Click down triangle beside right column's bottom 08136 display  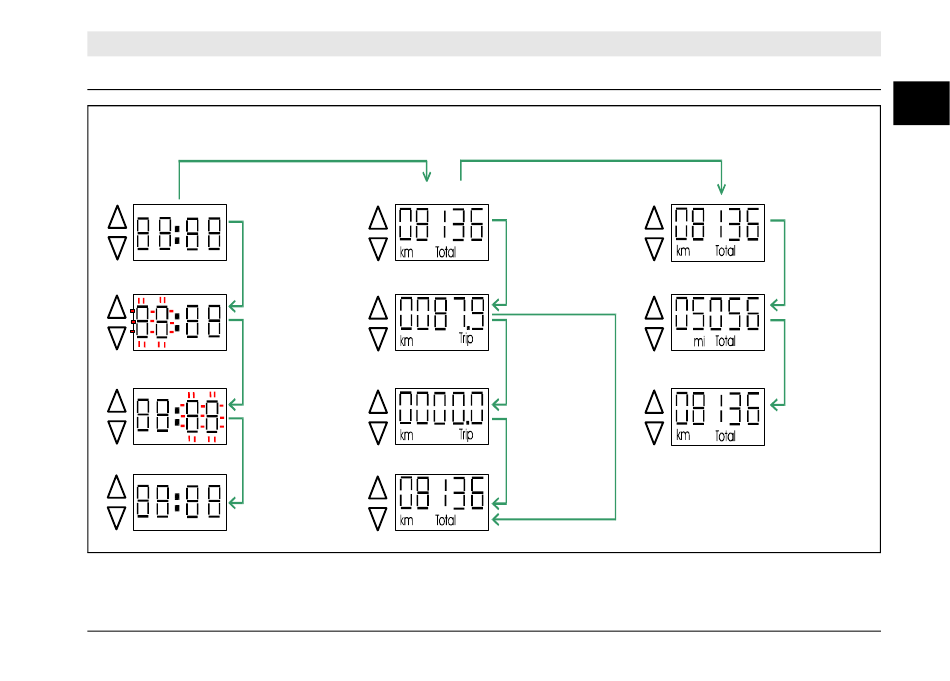pos(654,433)
